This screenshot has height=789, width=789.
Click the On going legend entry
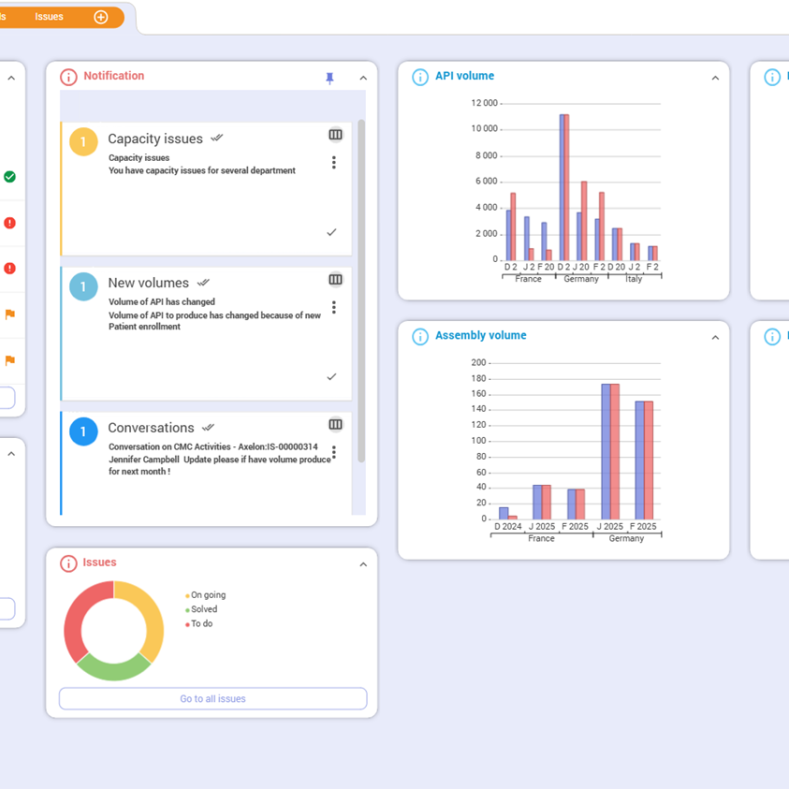tap(207, 595)
